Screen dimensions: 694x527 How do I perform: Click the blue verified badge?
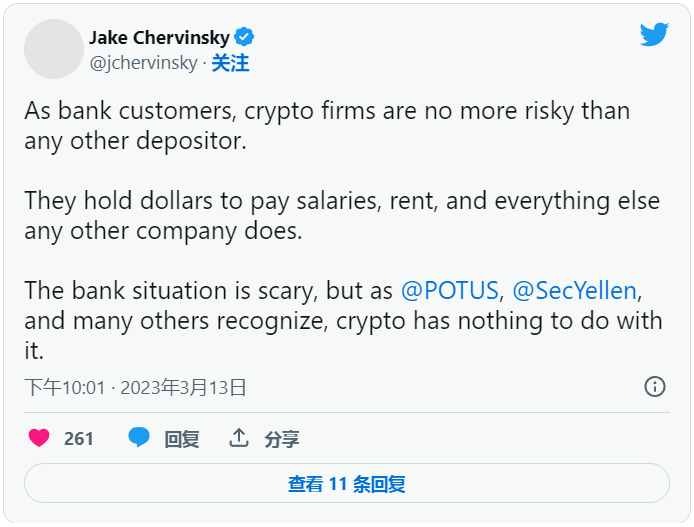pyautogui.click(x=245, y=37)
